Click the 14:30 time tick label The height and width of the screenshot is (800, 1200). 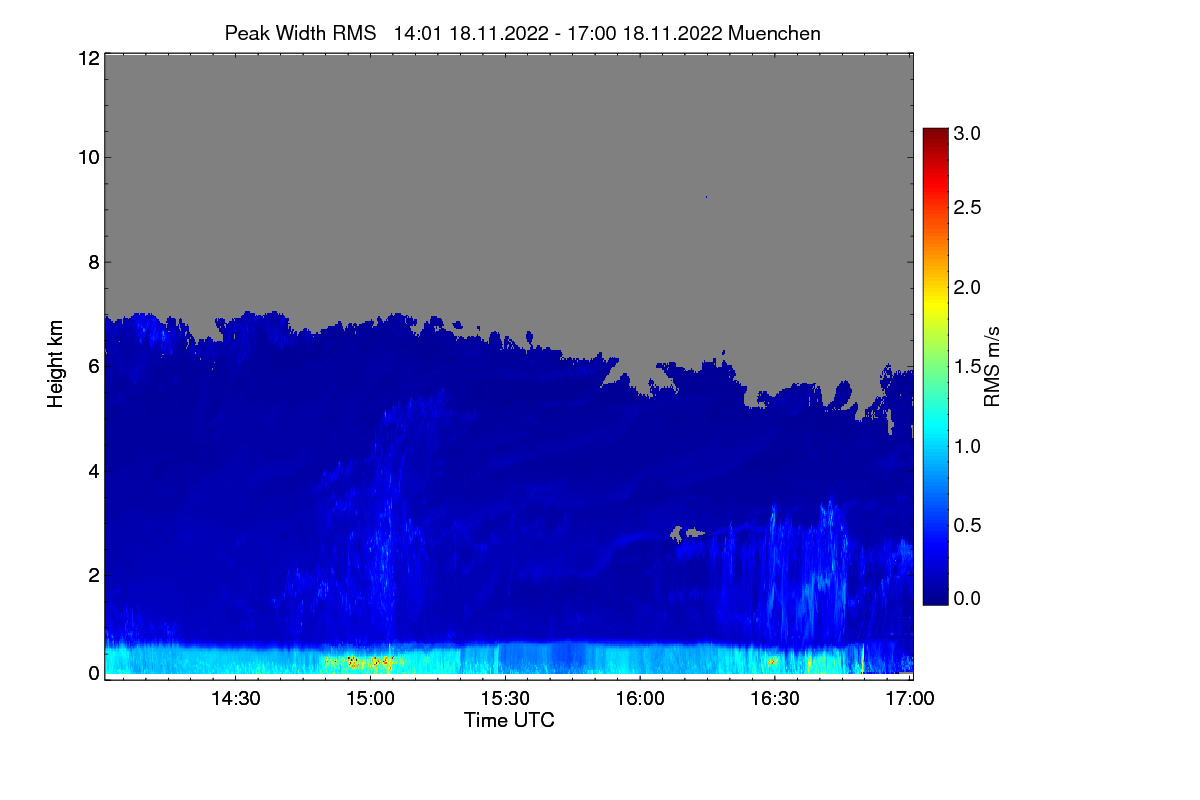click(236, 699)
